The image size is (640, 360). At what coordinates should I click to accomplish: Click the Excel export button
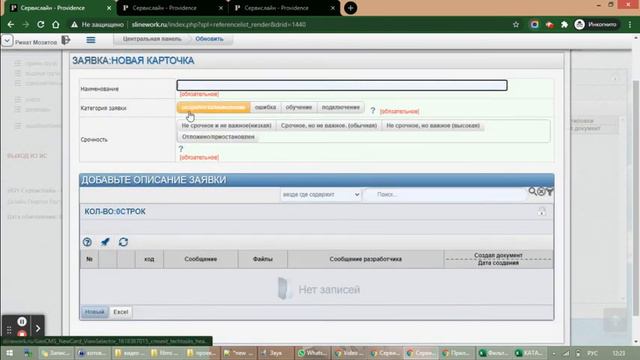[x=121, y=312]
